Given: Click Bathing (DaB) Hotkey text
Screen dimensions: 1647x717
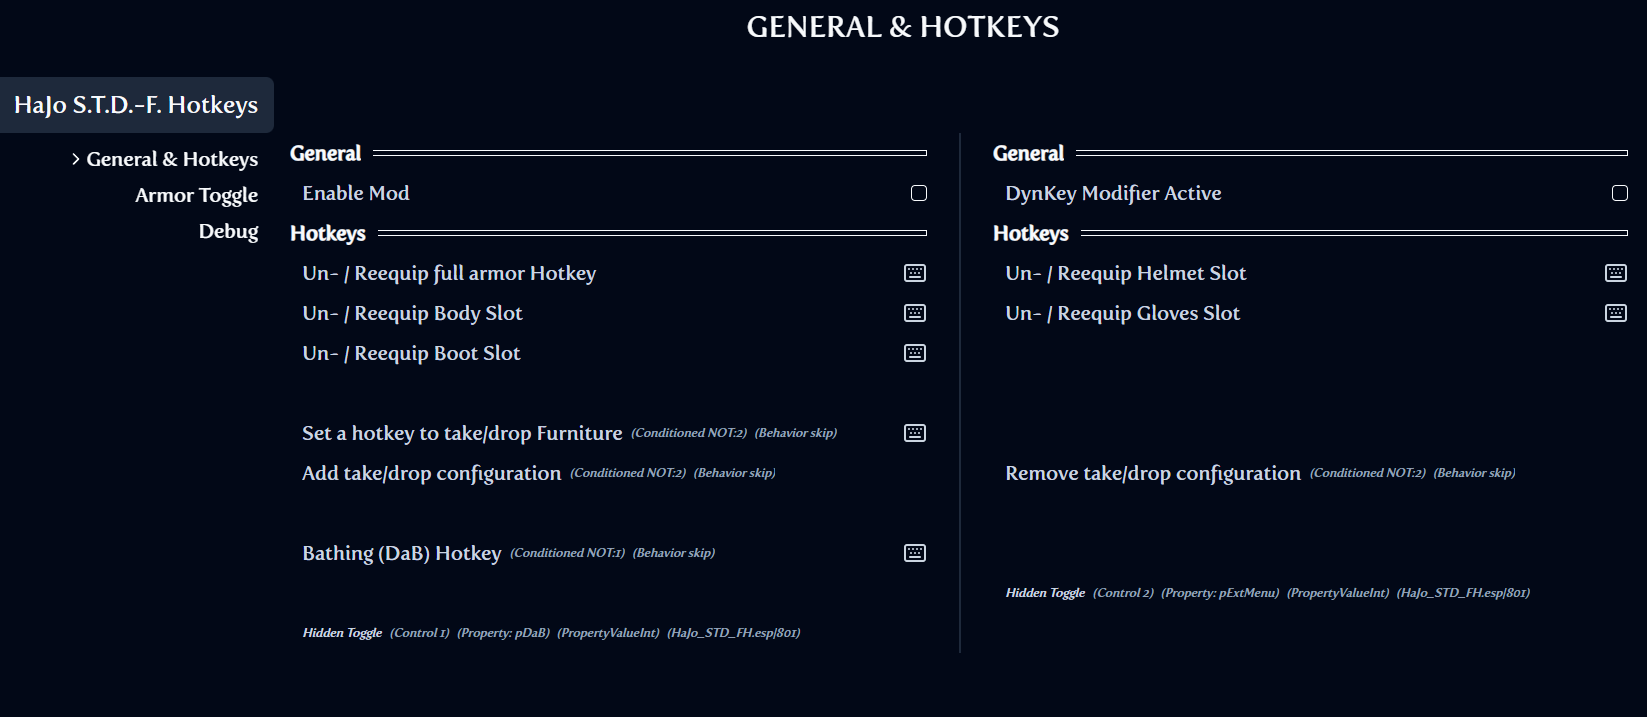Looking at the screenshot, I should 402,553.
